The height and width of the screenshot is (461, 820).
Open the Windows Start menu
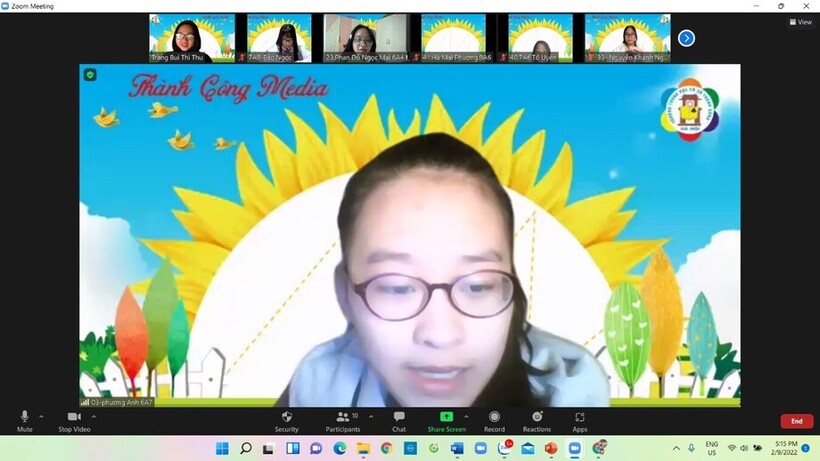(x=221, y=448)
